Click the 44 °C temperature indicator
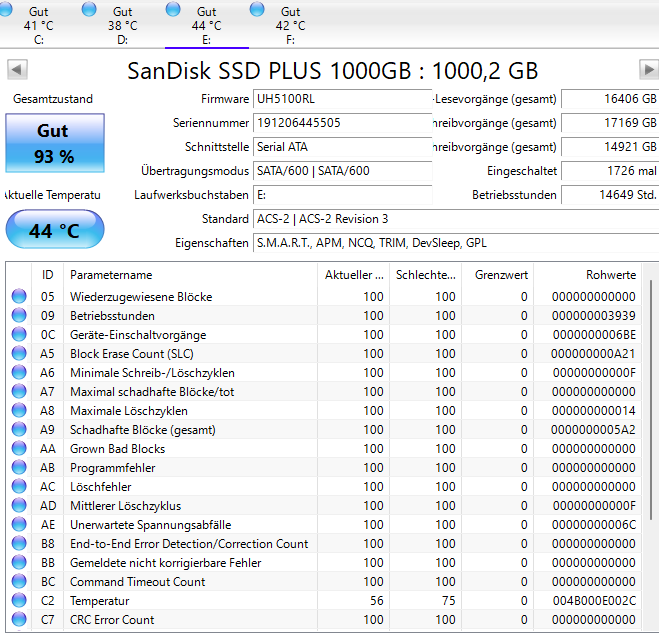The image size is (659, 633). click(x=55, y=230)
